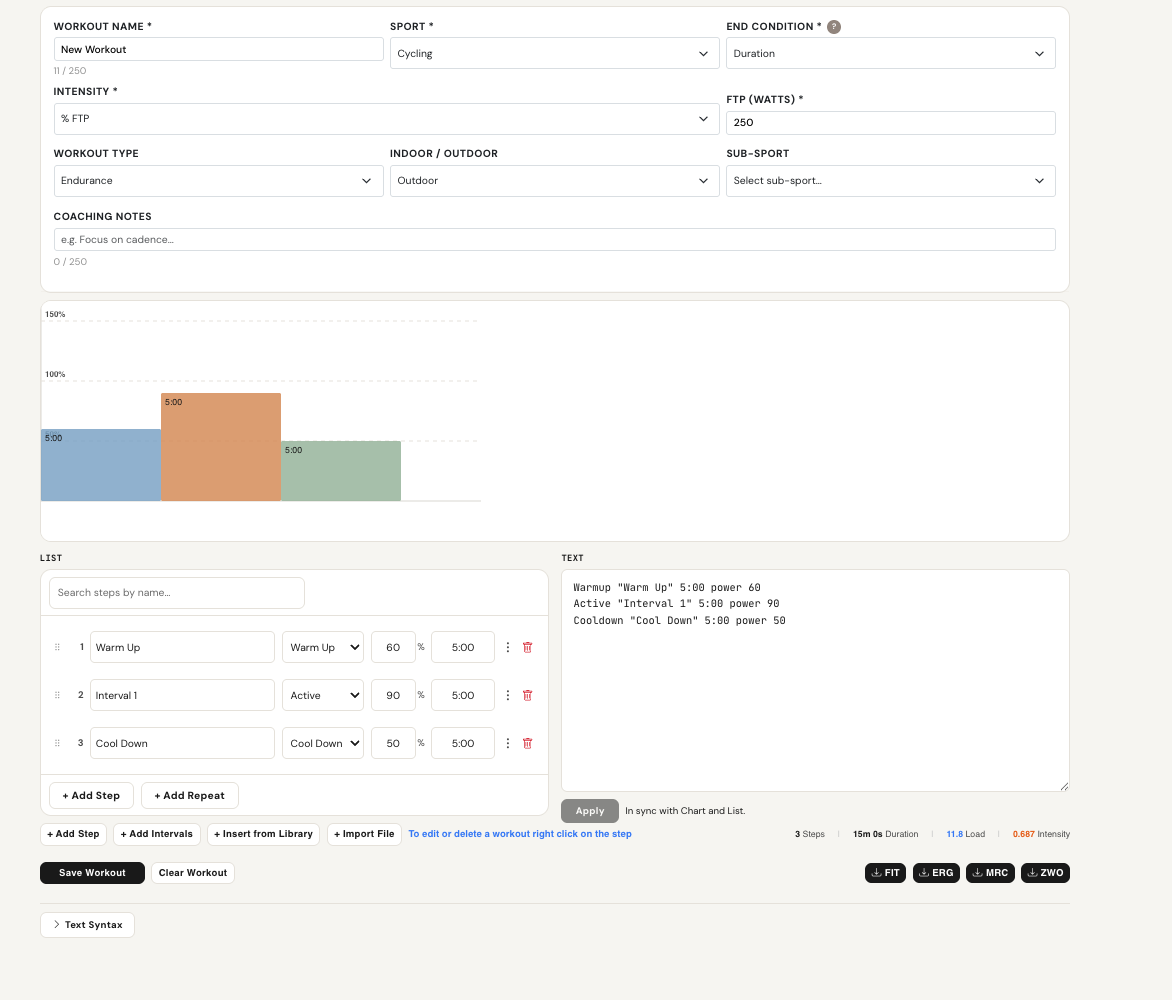
Task: Delete the Warm Up step with its trash icon
Action: [528, 647]
